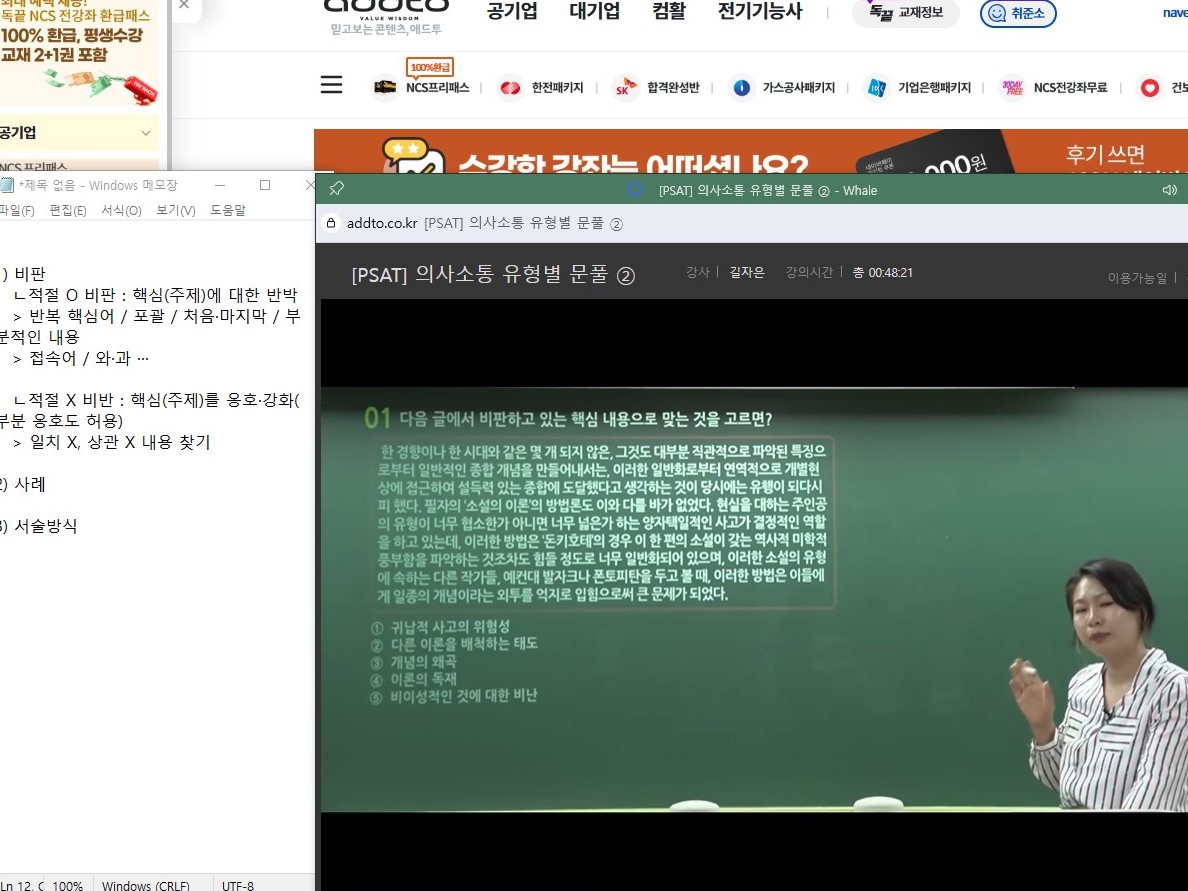Viewport: 1188px width, 891px height.
Task: Open the 보기(V) menu in Notepad
Action: pyautogui.click(x=176, y=210)
